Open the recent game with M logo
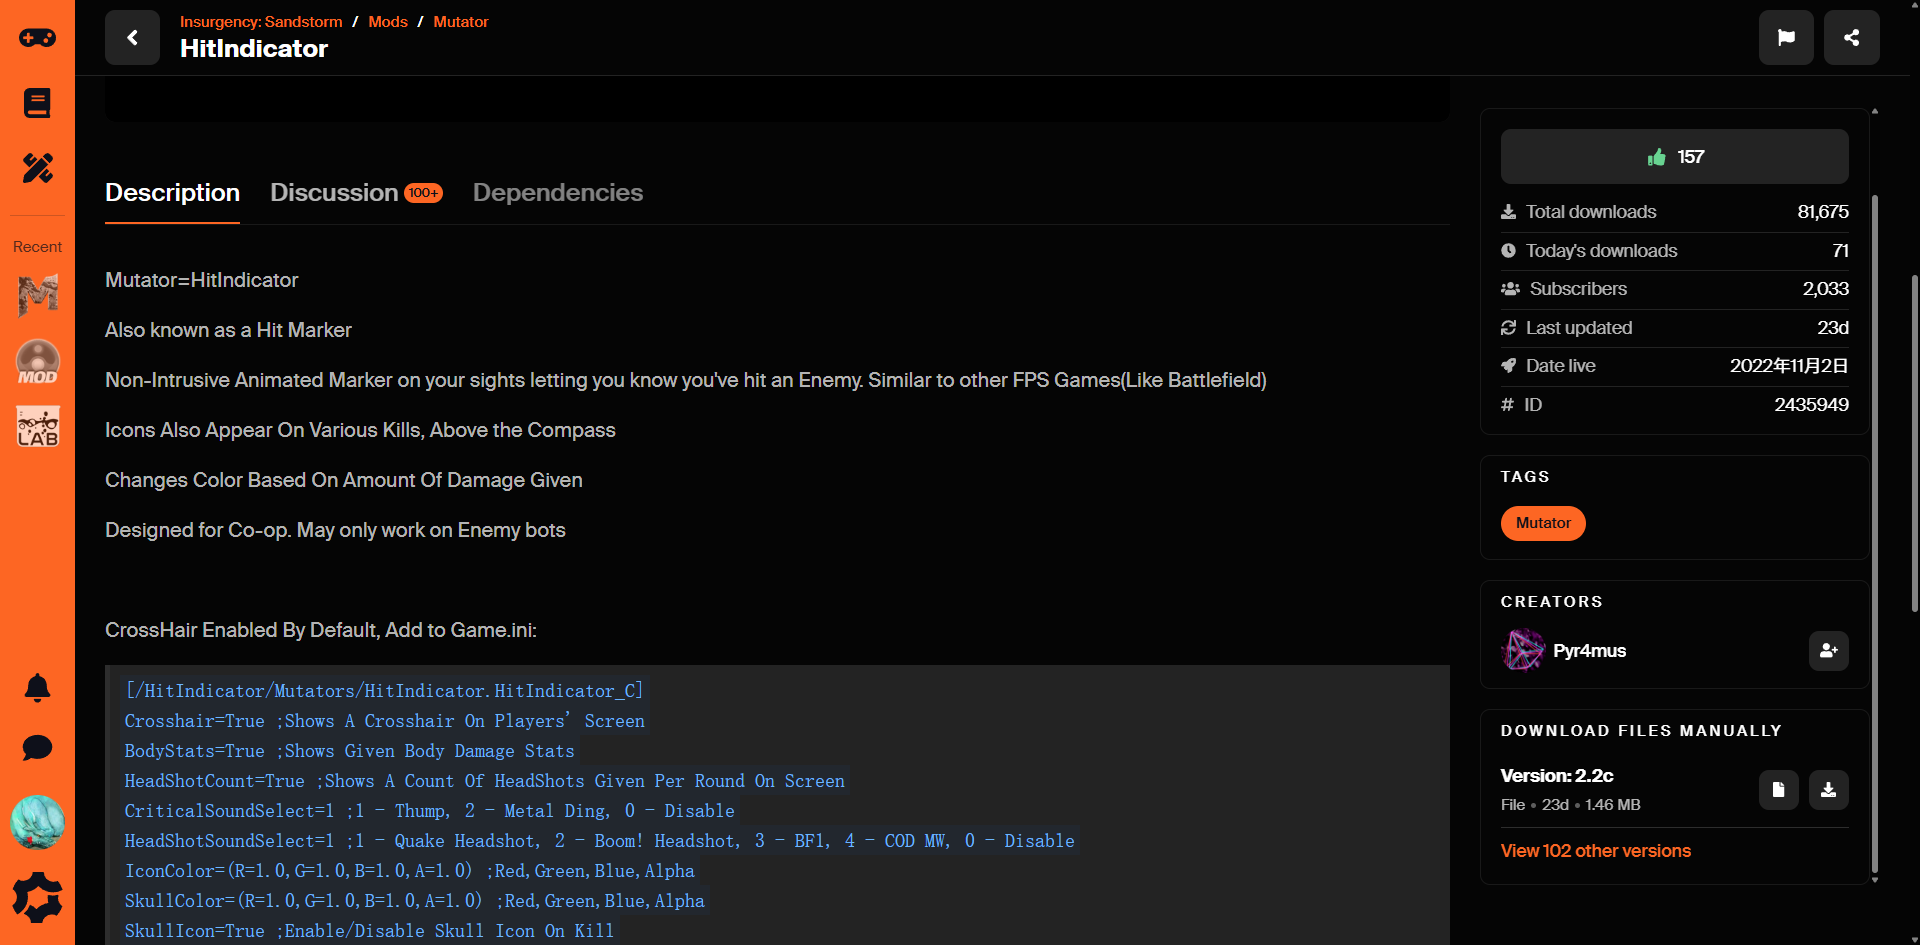This screenshot has height=945, width=1920. click(37, 295)
